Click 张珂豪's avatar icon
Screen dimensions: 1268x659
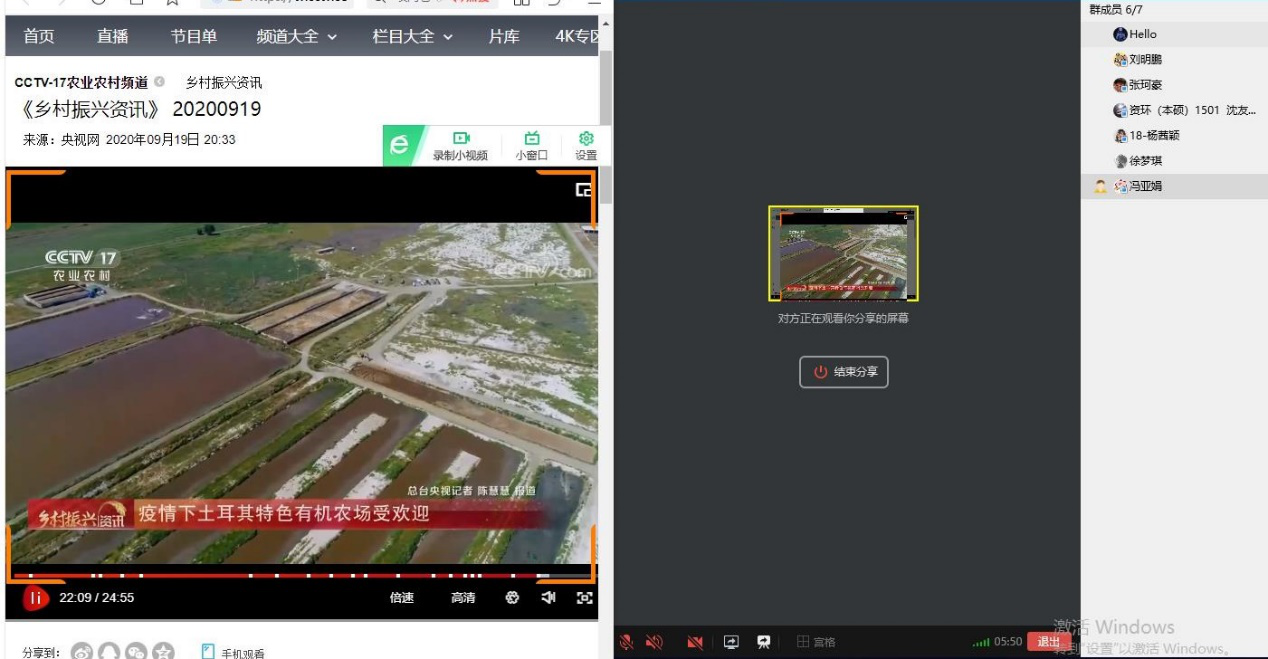point(1120,85)
